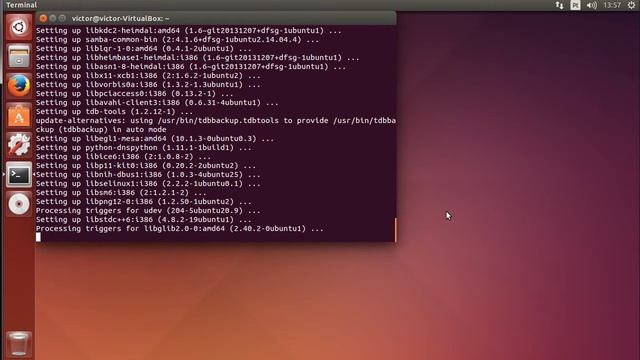The width and height of the screenshot is (640, 360).
Task: Click line 'Setting up libasn1-8-heimdal:i386'
Action: pyautogui.click(x=191, y=67)
